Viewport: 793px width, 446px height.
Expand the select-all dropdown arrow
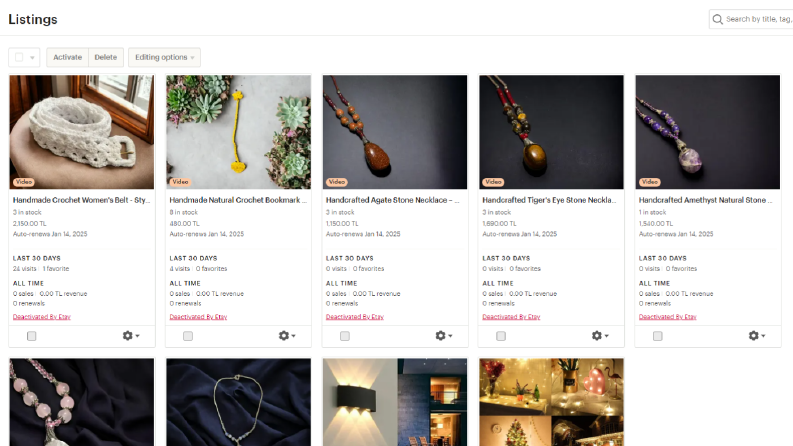[x=32, y=58]
